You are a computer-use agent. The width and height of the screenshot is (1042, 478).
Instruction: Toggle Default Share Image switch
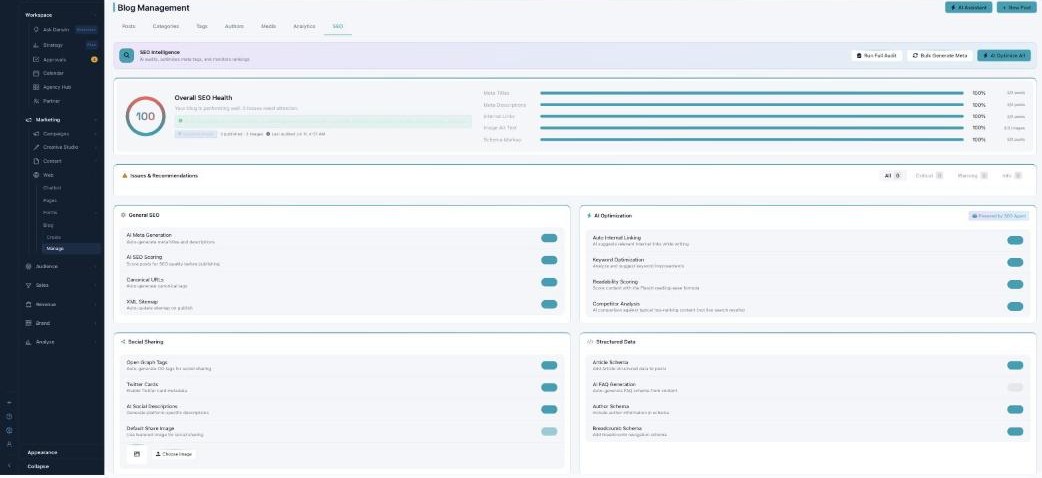point(549,431)
